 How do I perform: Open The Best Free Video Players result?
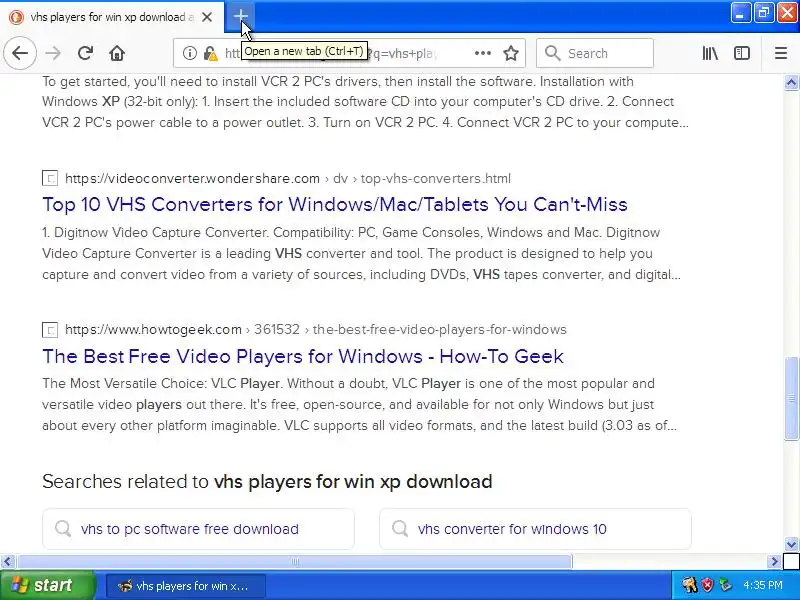point(303,356)
